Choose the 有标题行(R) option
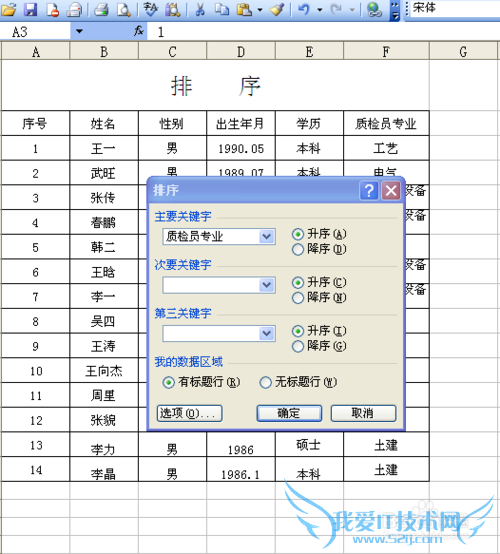This screenshot has height=554, width=500. (169, 382)
